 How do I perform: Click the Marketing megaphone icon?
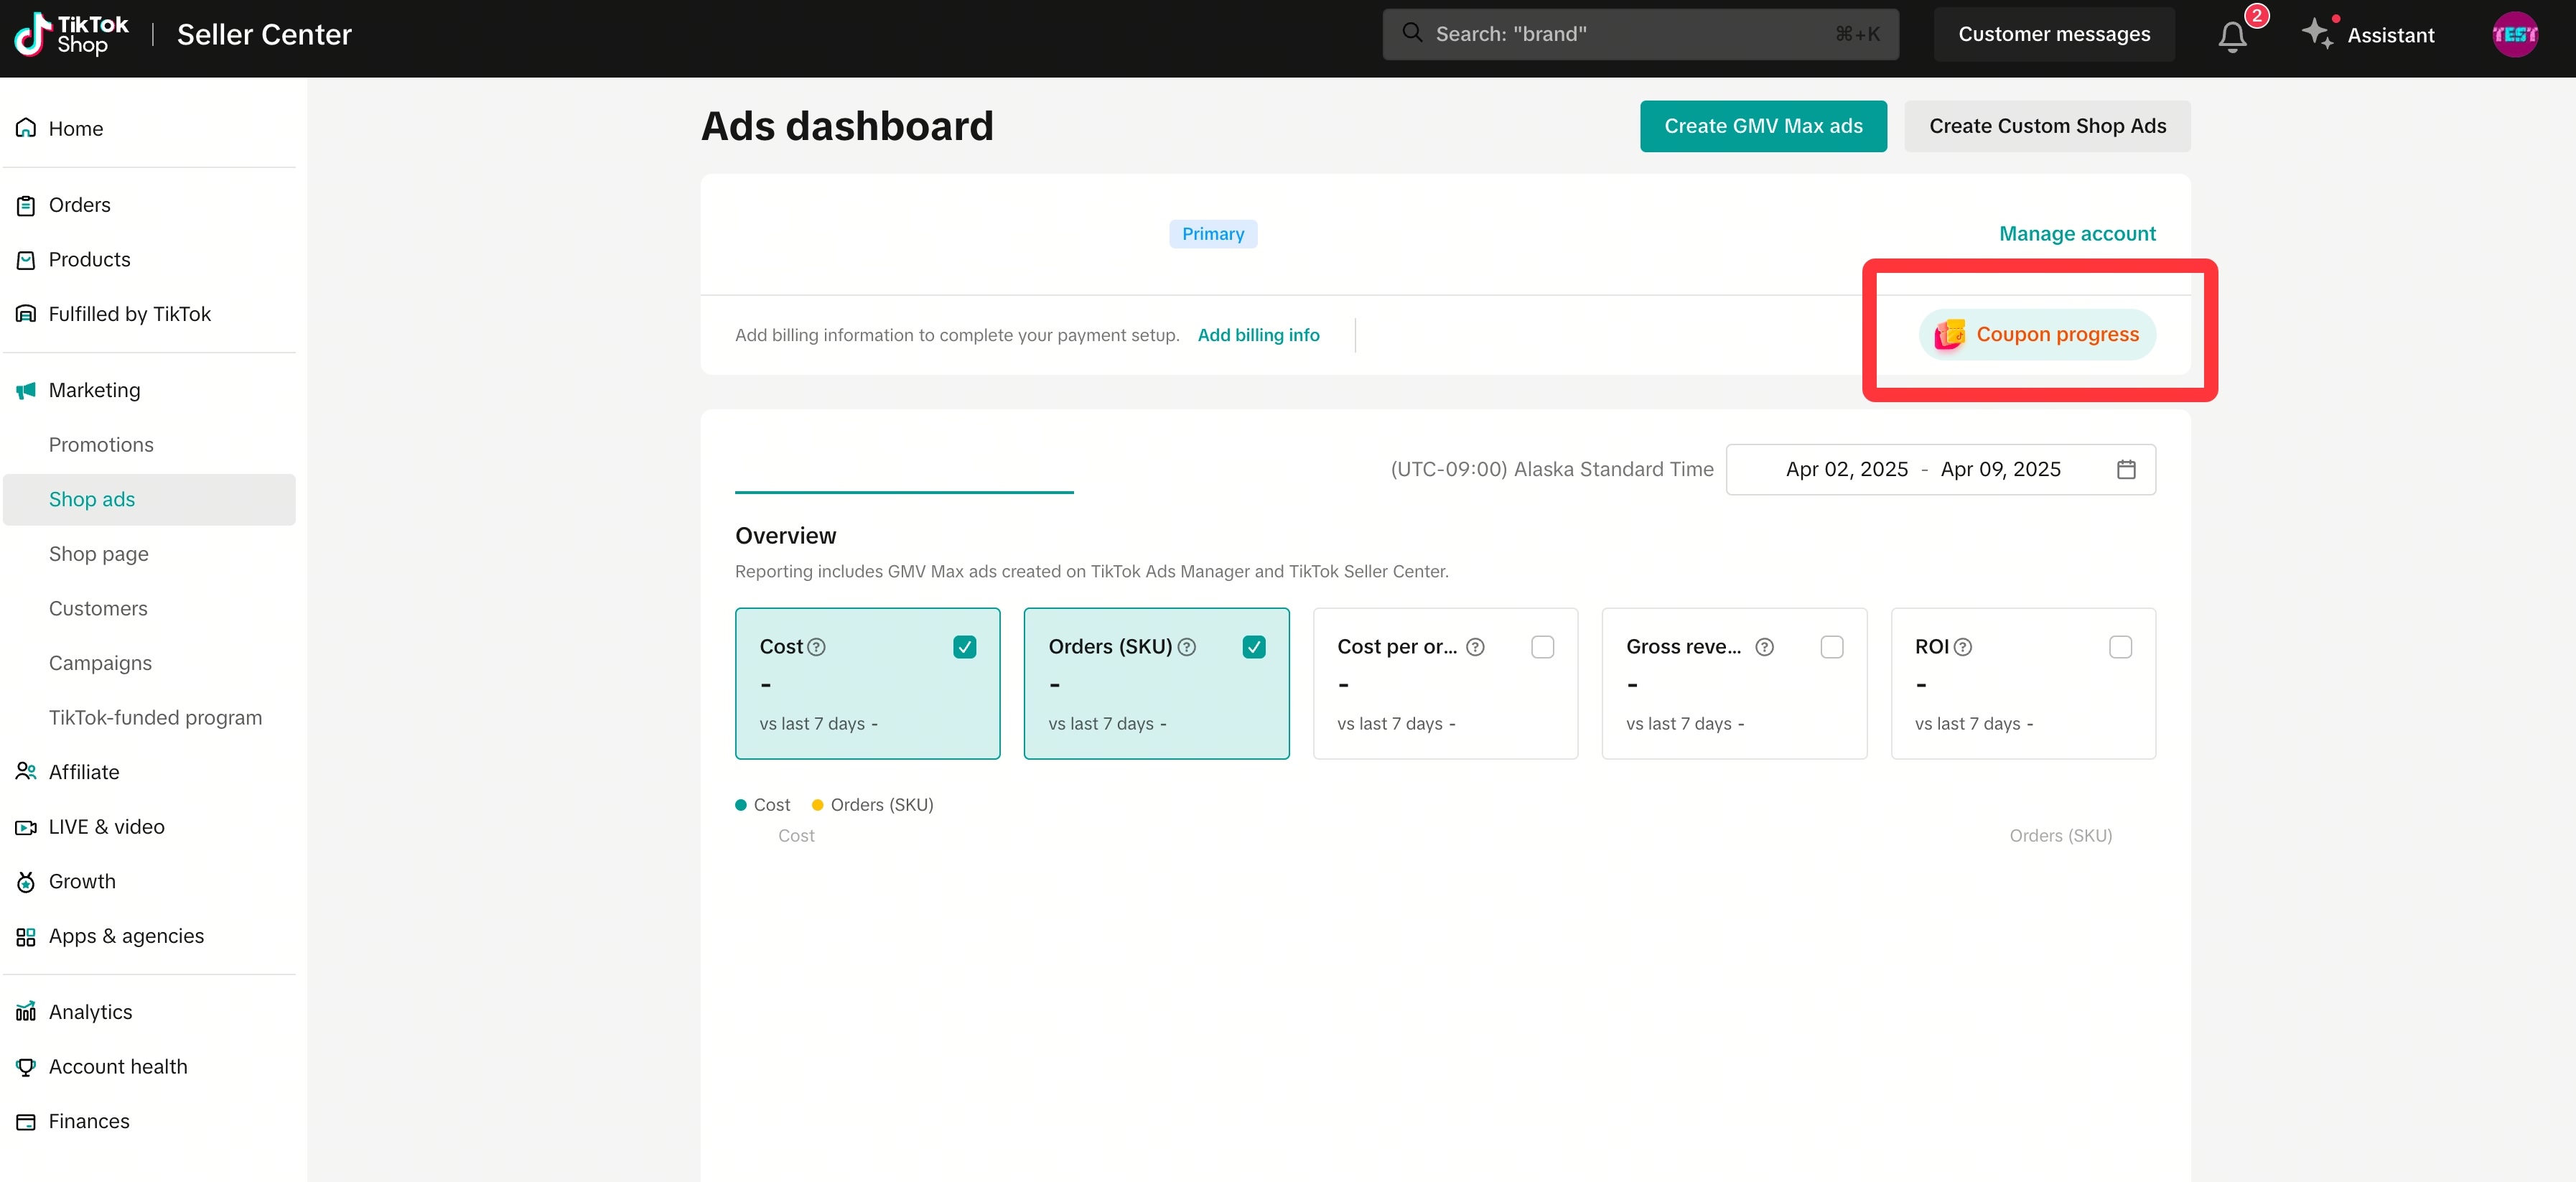26,390
